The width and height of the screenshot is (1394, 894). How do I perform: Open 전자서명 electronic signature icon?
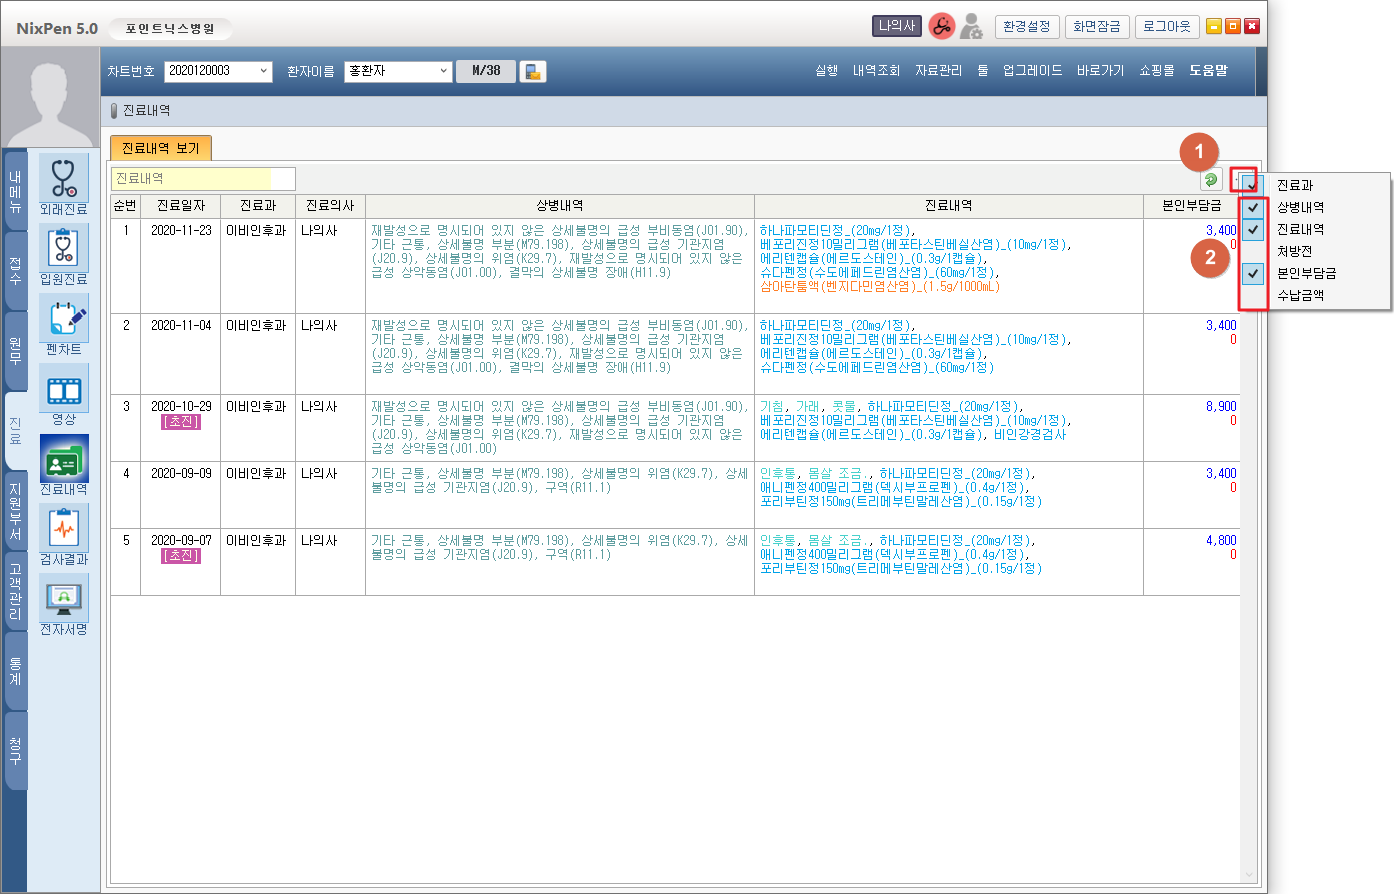coord(63,600)
